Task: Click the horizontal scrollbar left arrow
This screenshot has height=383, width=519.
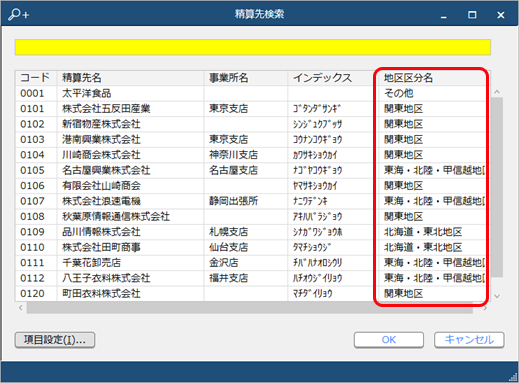Action: [21, 308]
